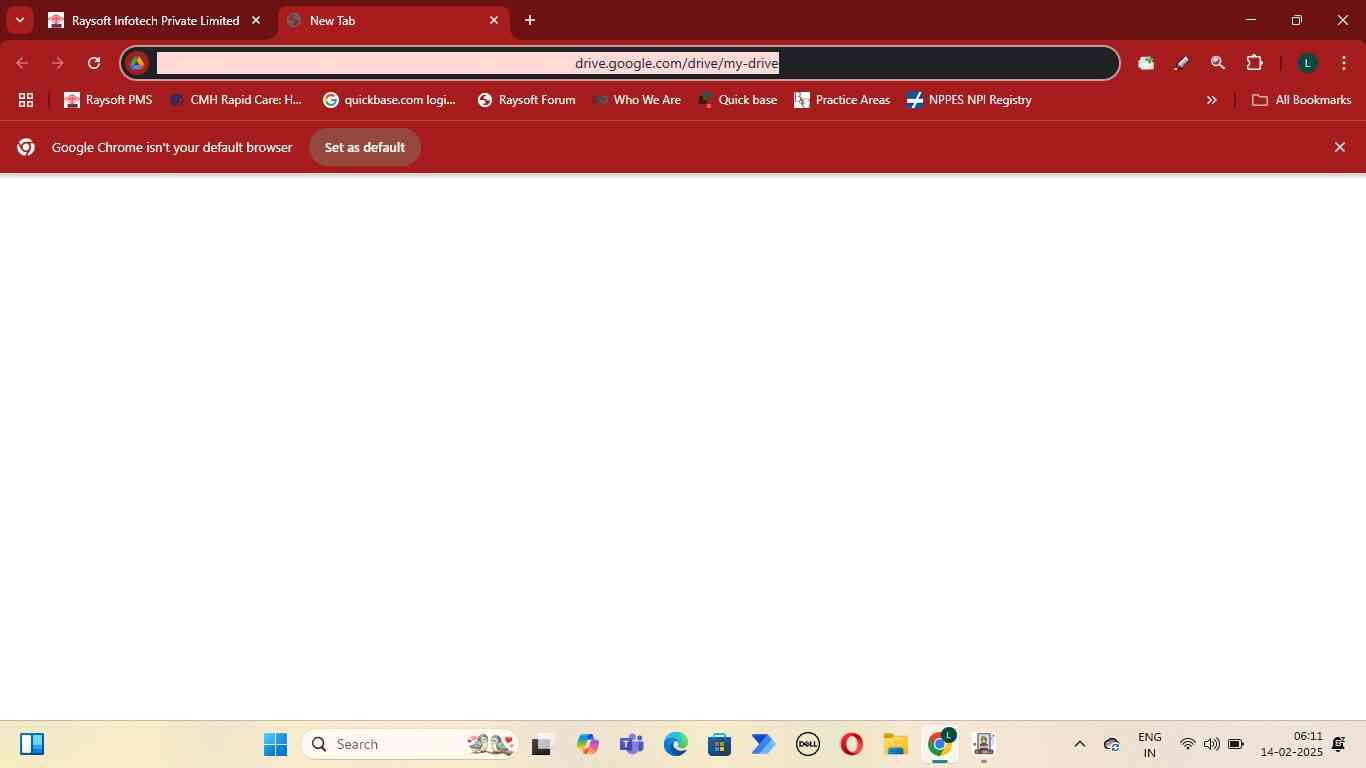
Task: Open the All Bookmarks folder
Action: coord(1301,100)
